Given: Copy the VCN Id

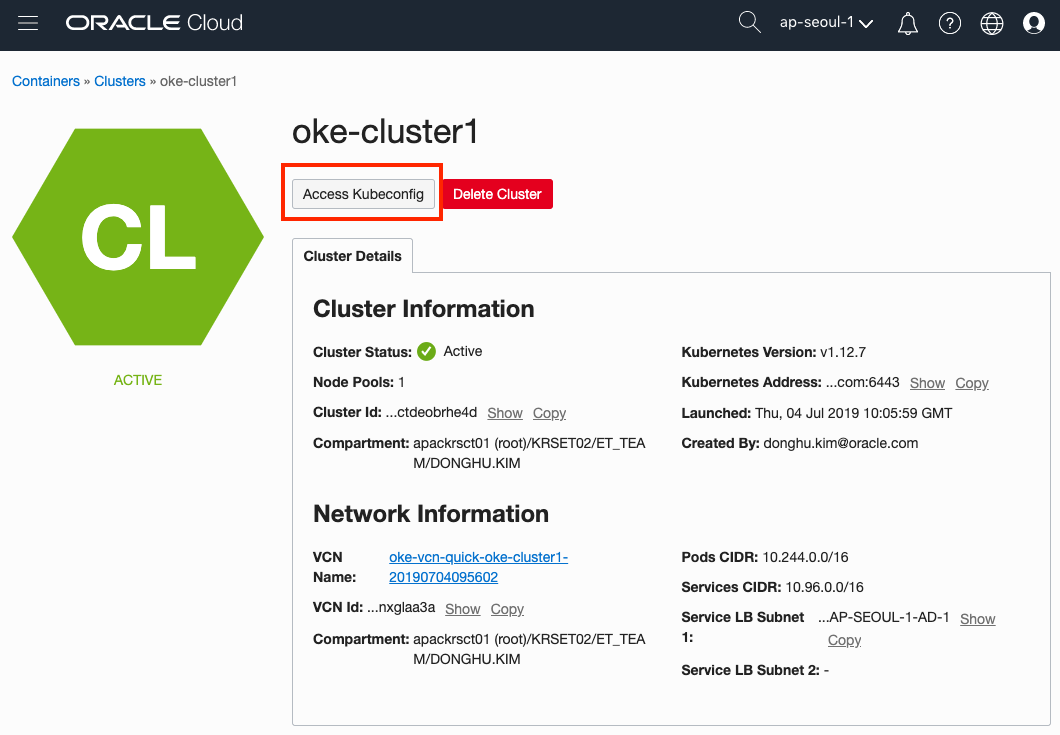Looking at the screenshot, I should click(x=508, y=609).
